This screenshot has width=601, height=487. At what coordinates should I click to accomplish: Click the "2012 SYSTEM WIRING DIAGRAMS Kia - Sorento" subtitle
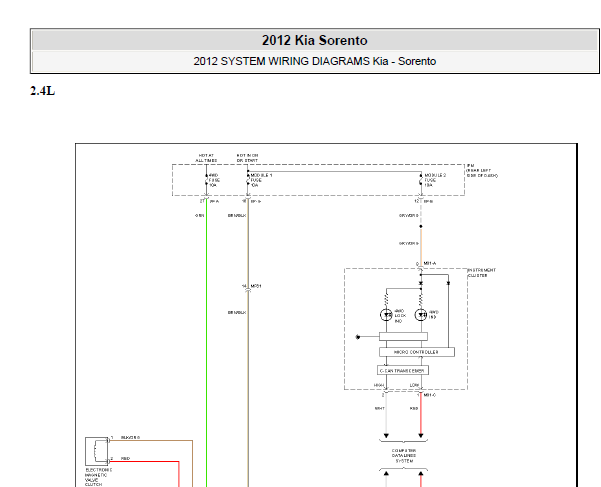(314, 61)
